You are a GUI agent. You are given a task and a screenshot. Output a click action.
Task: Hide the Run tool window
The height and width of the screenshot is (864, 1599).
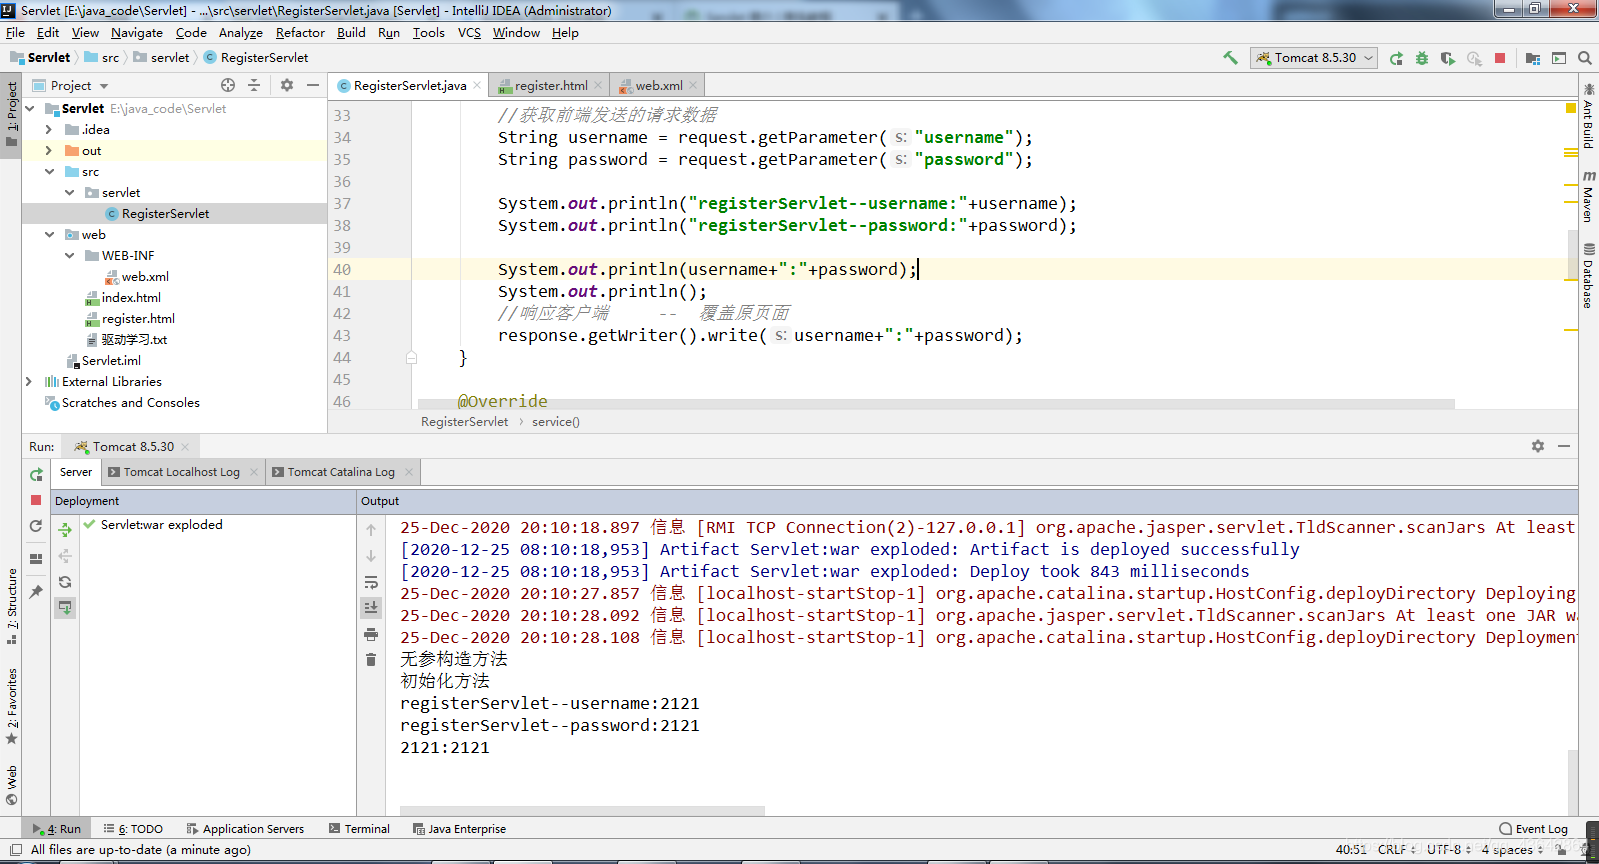tap(1564, 446)
